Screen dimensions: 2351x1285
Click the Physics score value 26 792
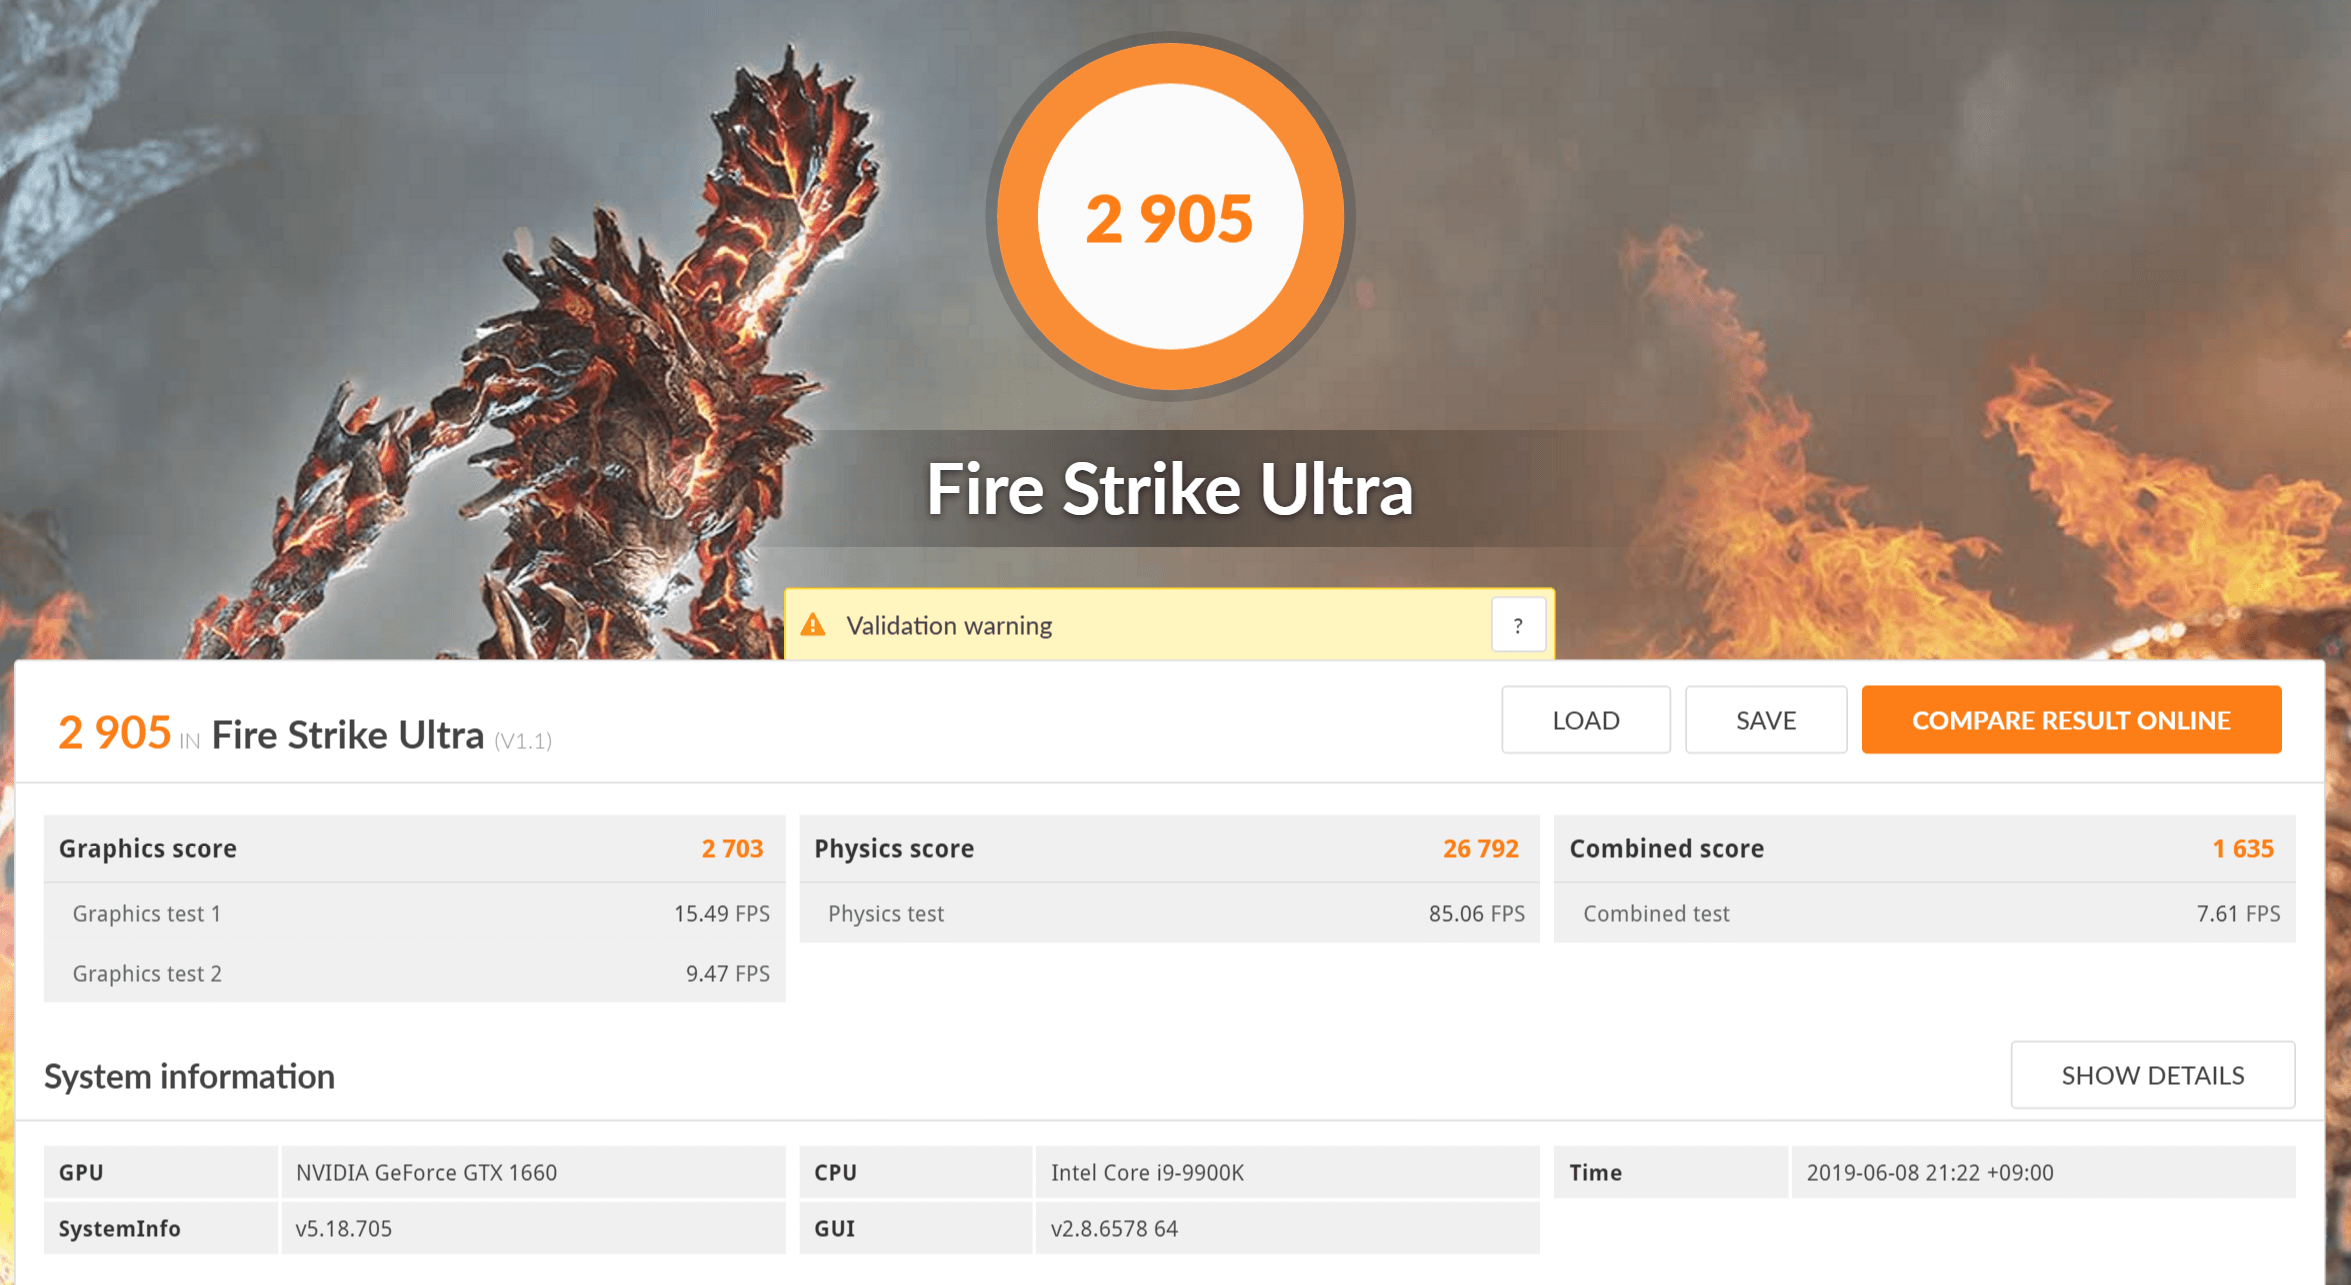pos(1480,848)
